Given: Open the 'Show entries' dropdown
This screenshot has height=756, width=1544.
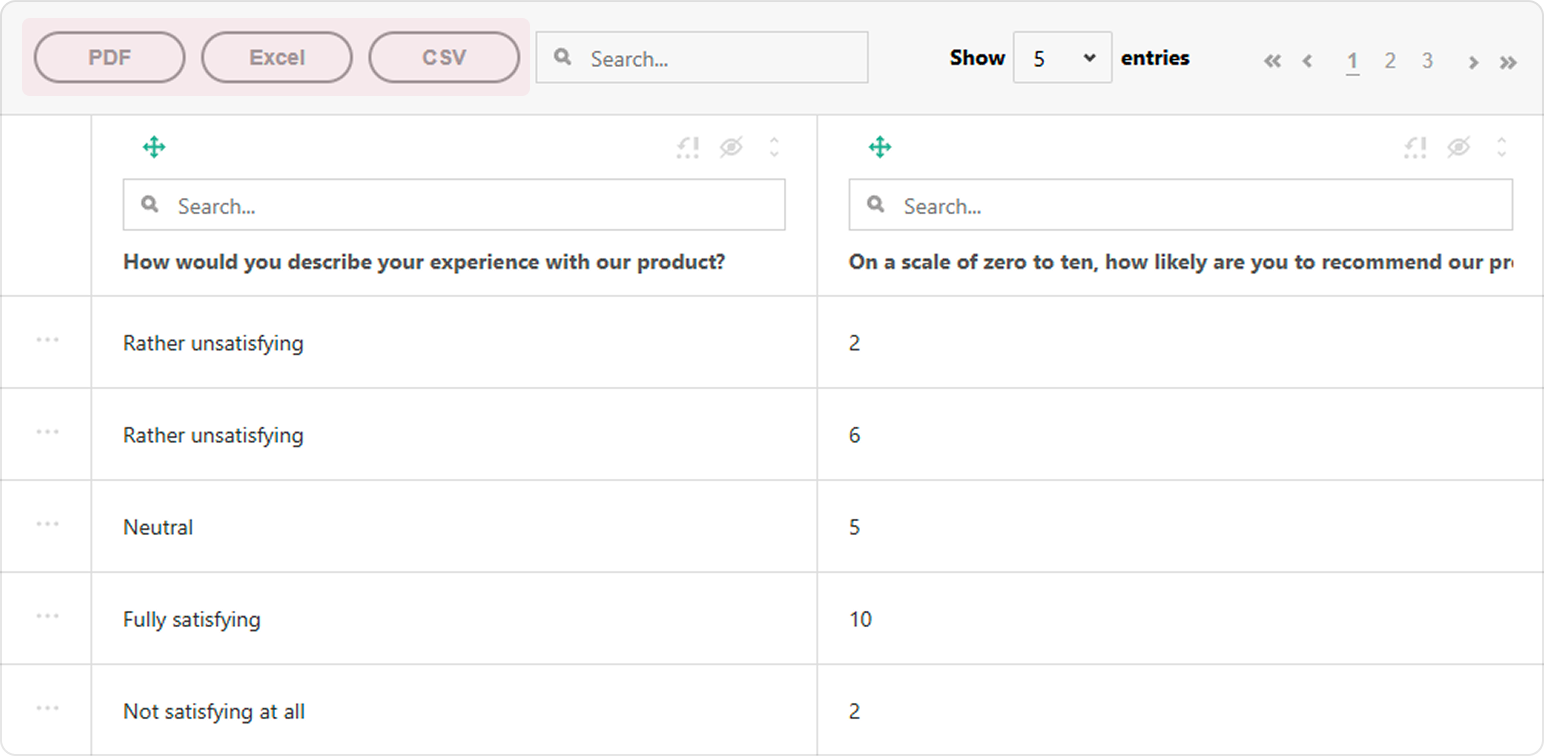Looking at the screenshot, I should (x=1062, y=57).
